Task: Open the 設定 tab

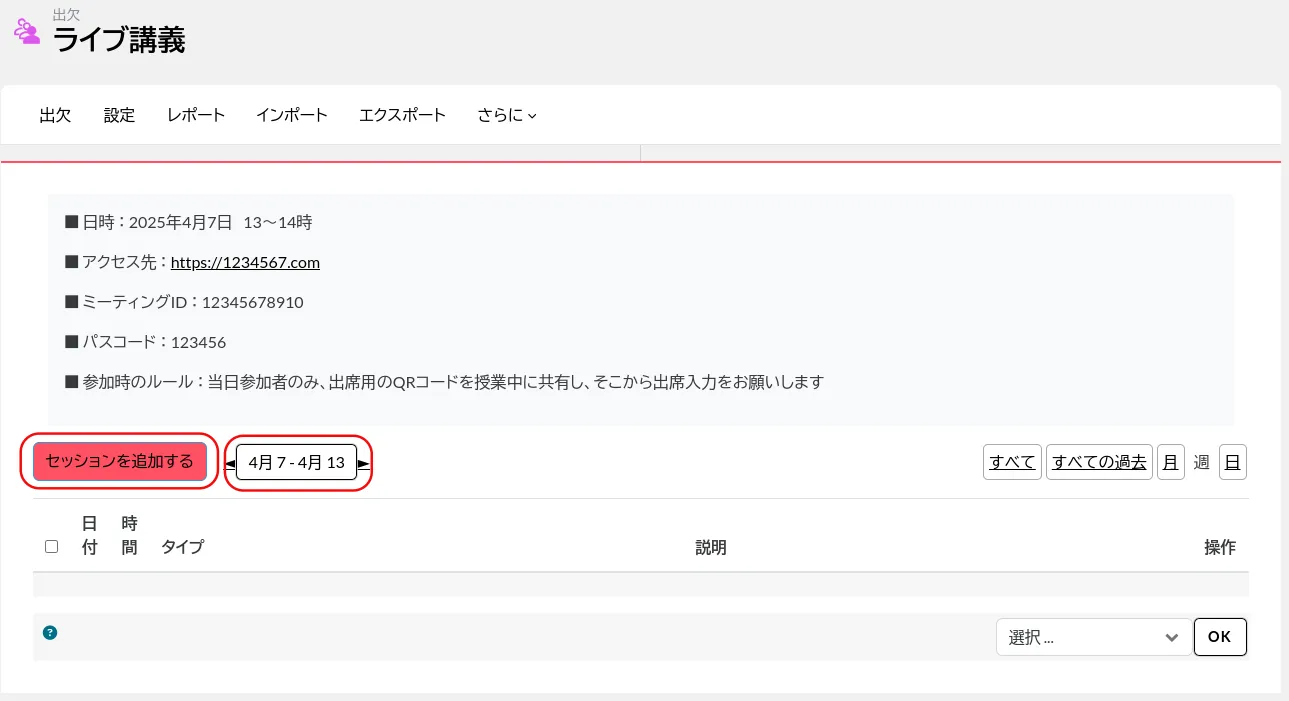Action: tap(119, 115)
